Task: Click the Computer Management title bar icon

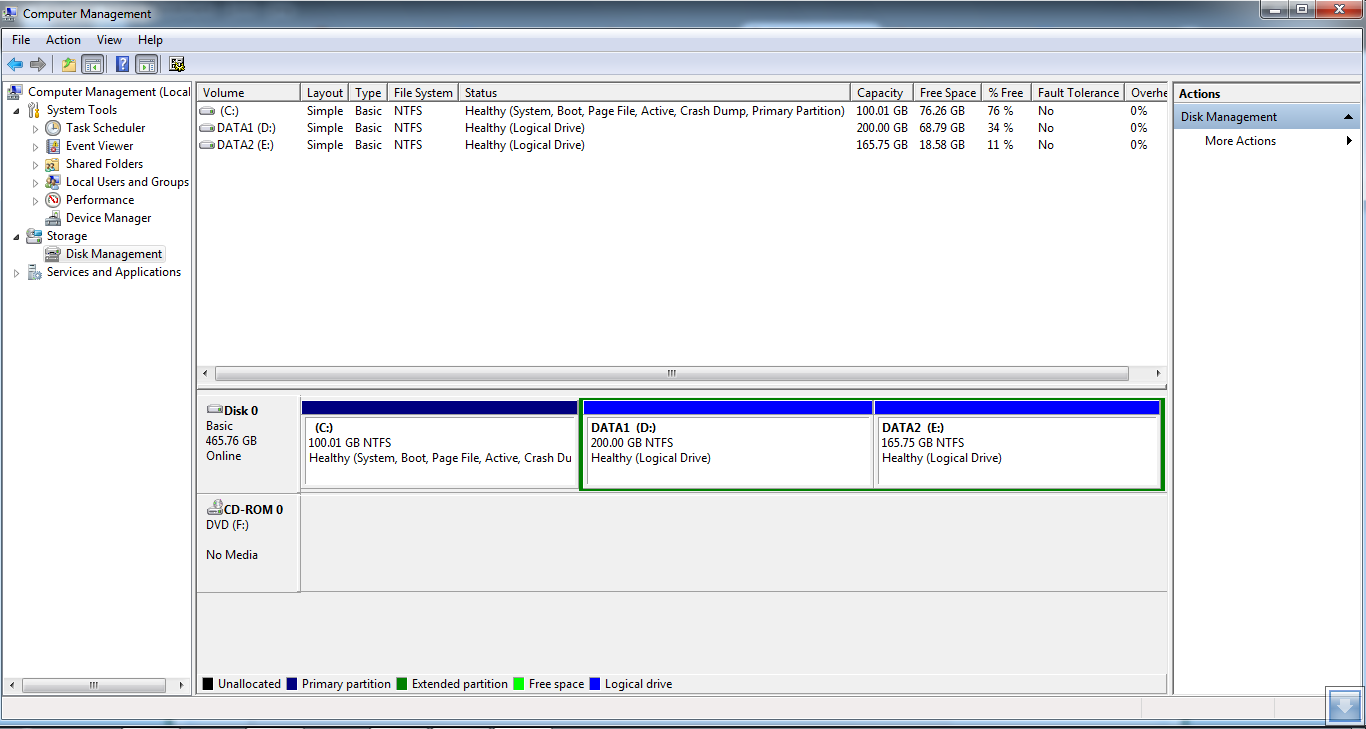Action: coord(10,14)
